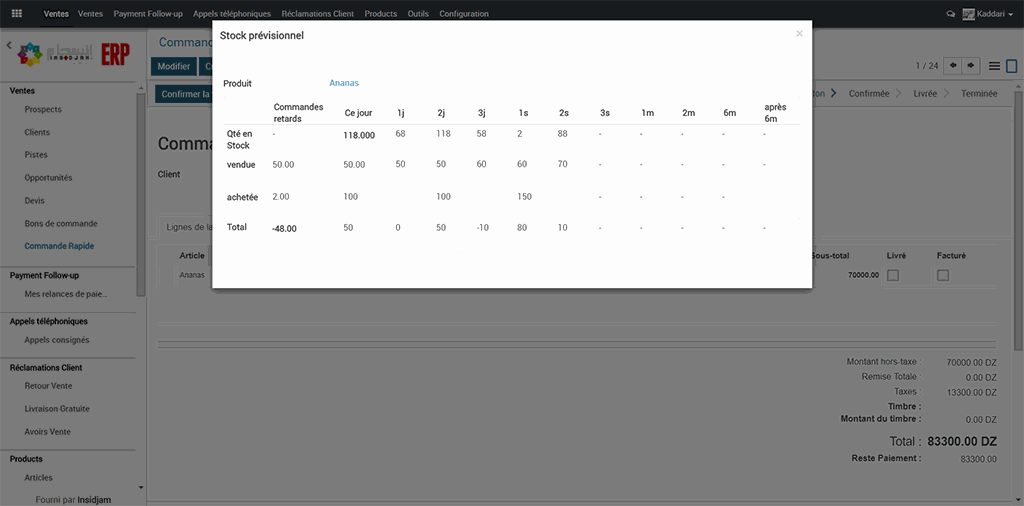The width and height of the screenshot is (1024, 506).
Task: Click the 118.000 stock value for Ce jour
Action: pyautogui.click(x=359, y=135)
